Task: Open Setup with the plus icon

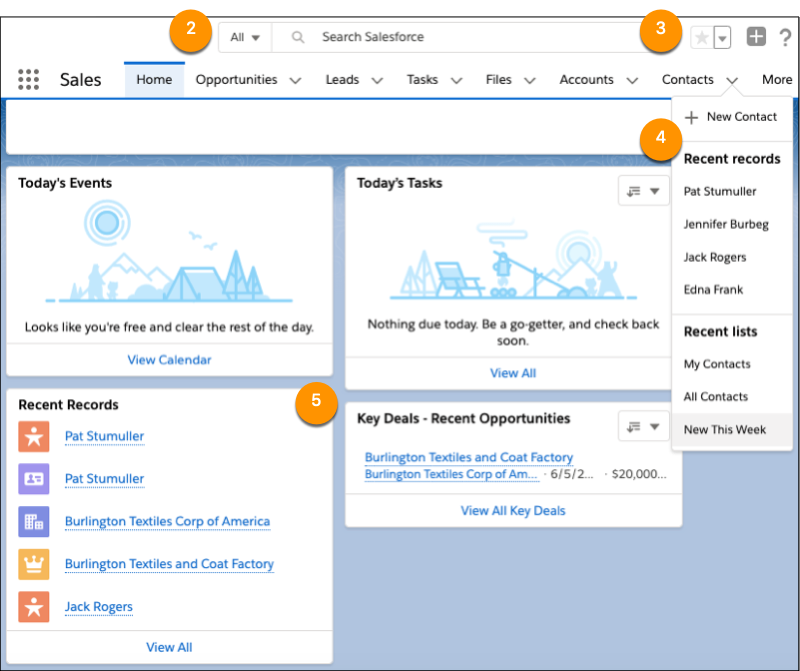Action: [x=757, y=36]
